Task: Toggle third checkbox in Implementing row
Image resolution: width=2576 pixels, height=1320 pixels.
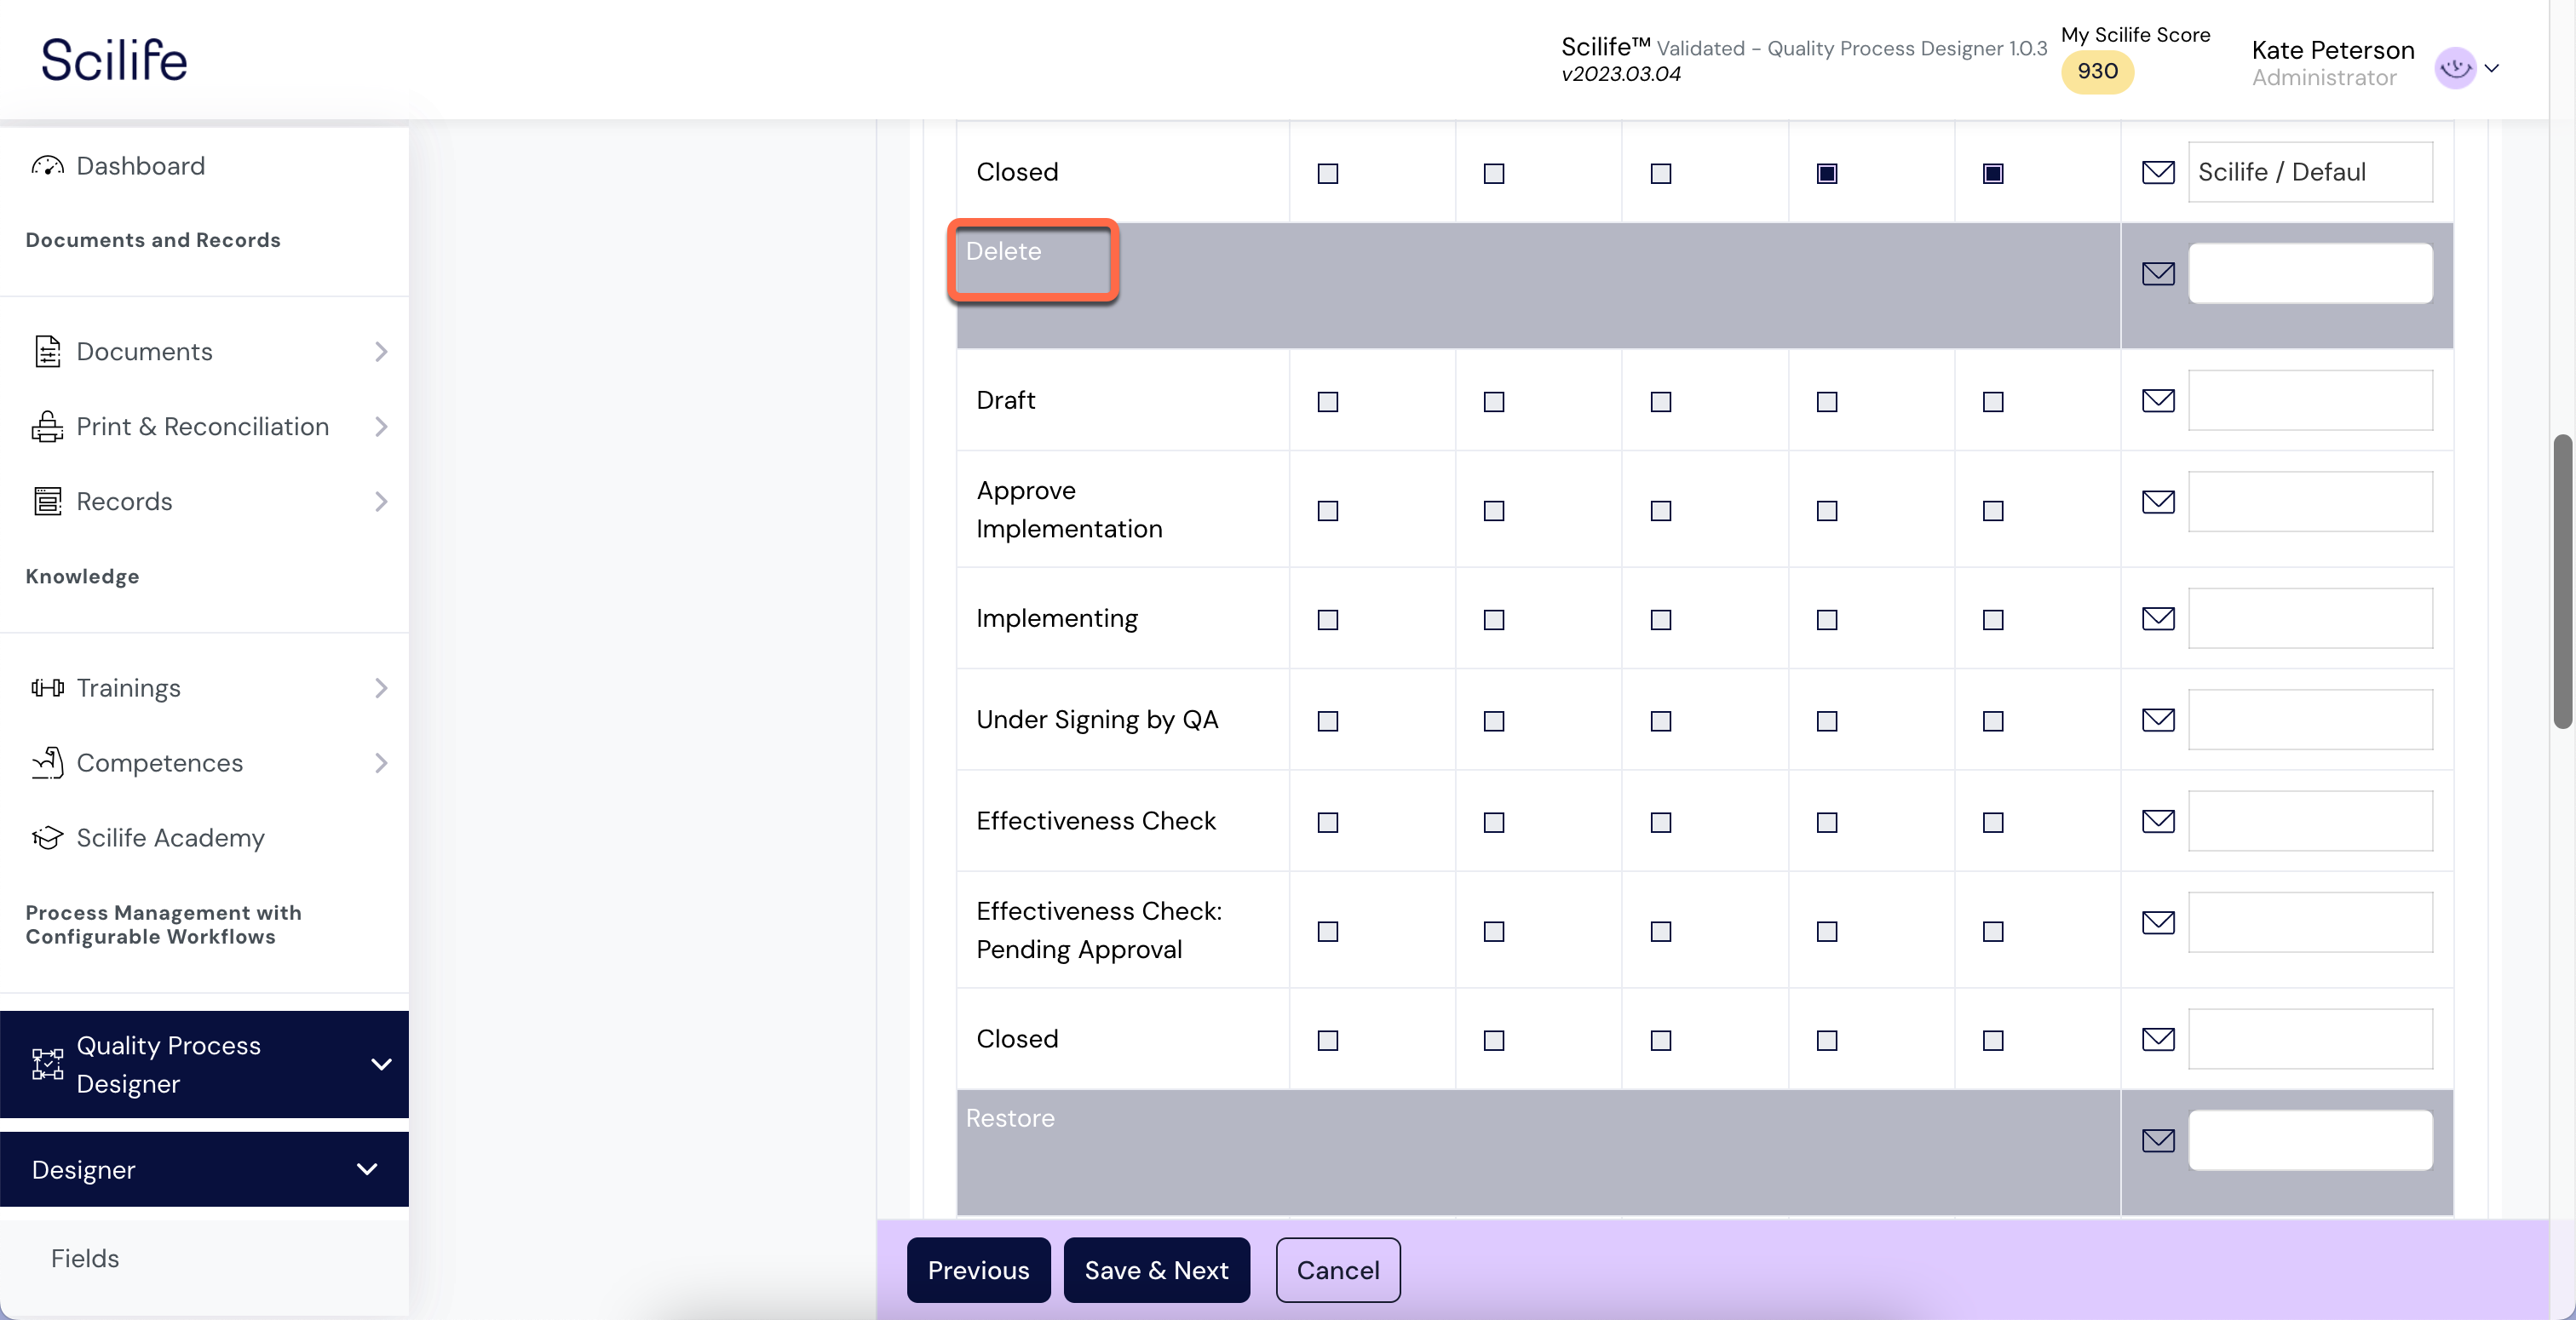Action: 1660,619
